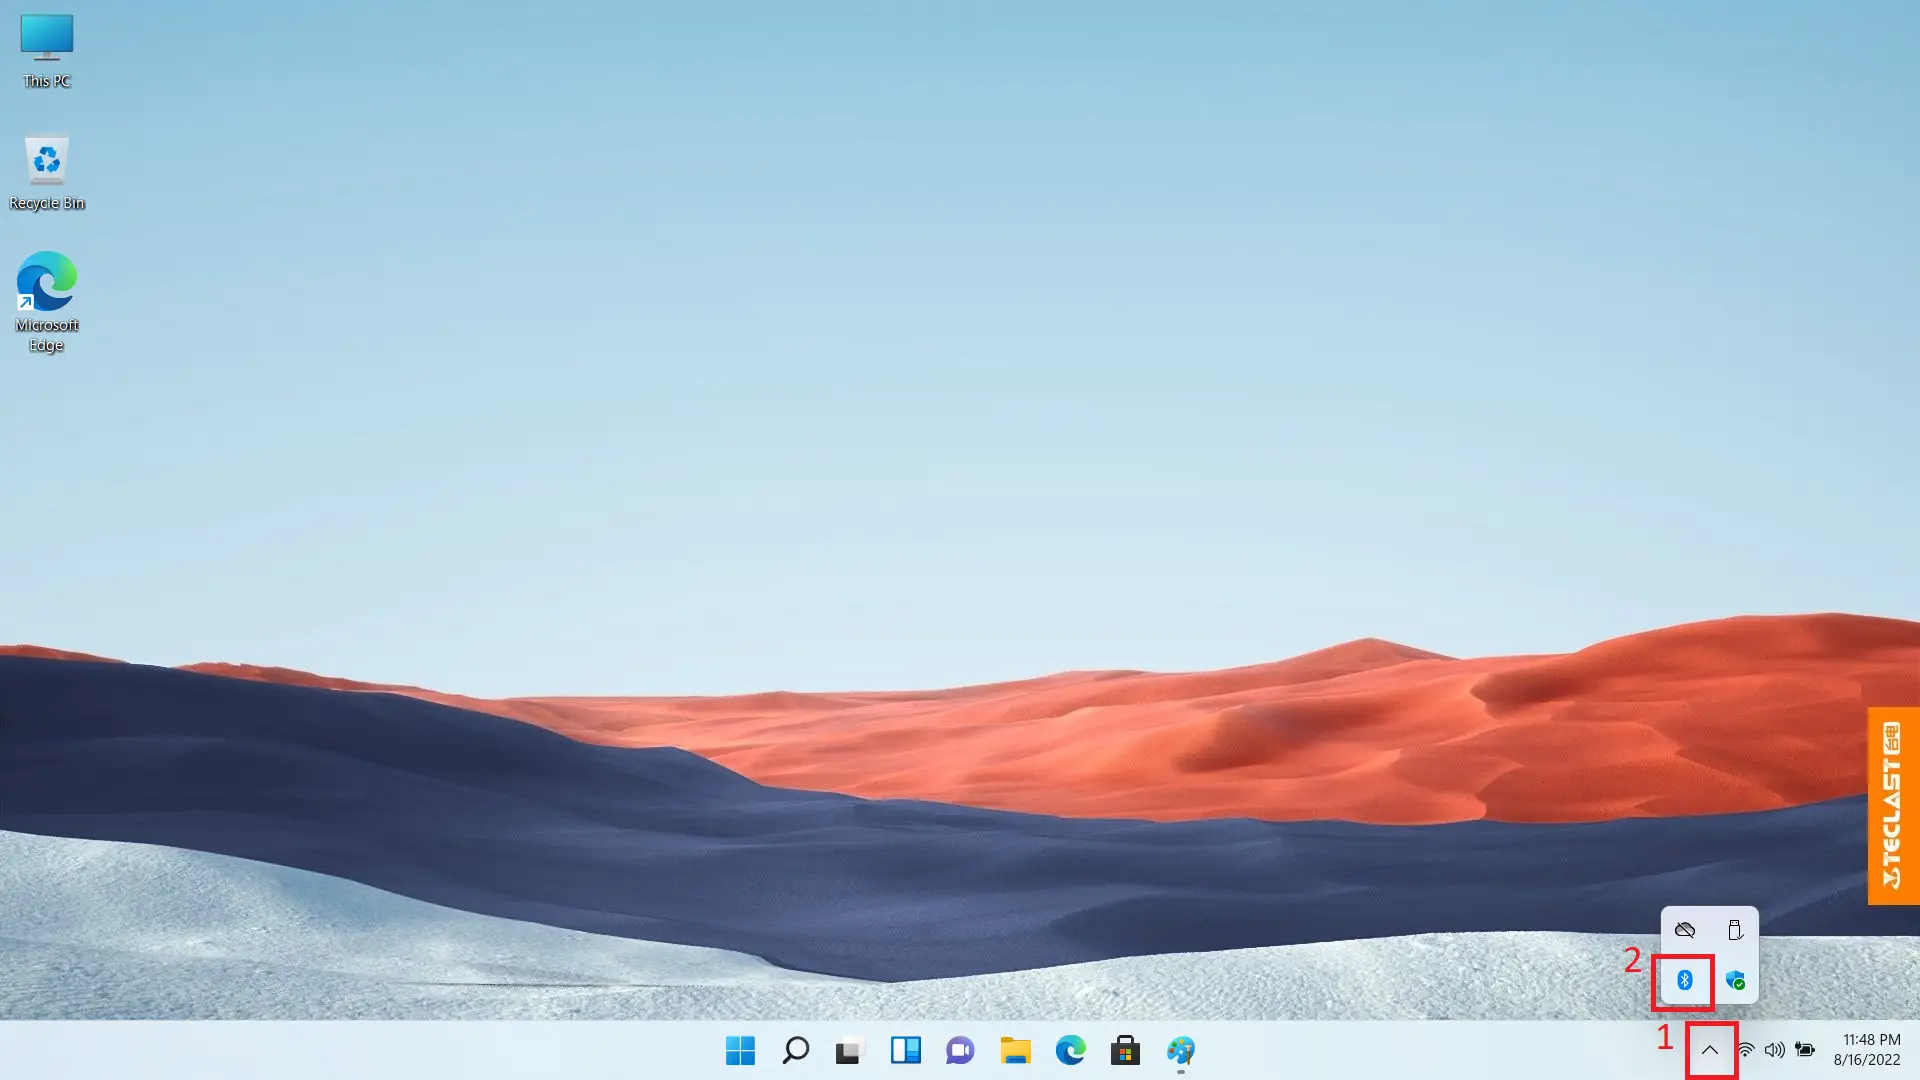The height and width of the screenshot is (1080, 1920).
Task: Open the Widgets panel from the taskbar
Action: pyautogui.click(x=905, y=1051)
